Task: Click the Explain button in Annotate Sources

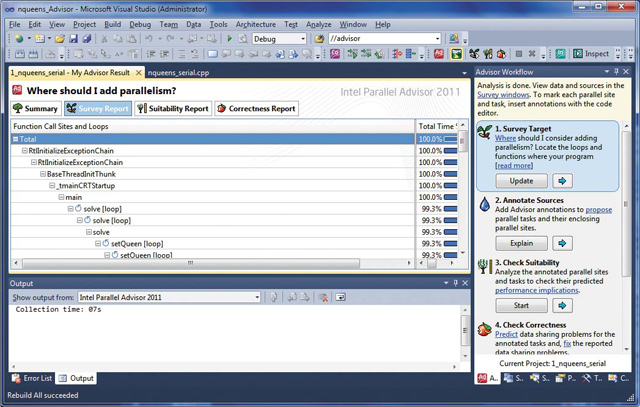Action: [522, 243]
